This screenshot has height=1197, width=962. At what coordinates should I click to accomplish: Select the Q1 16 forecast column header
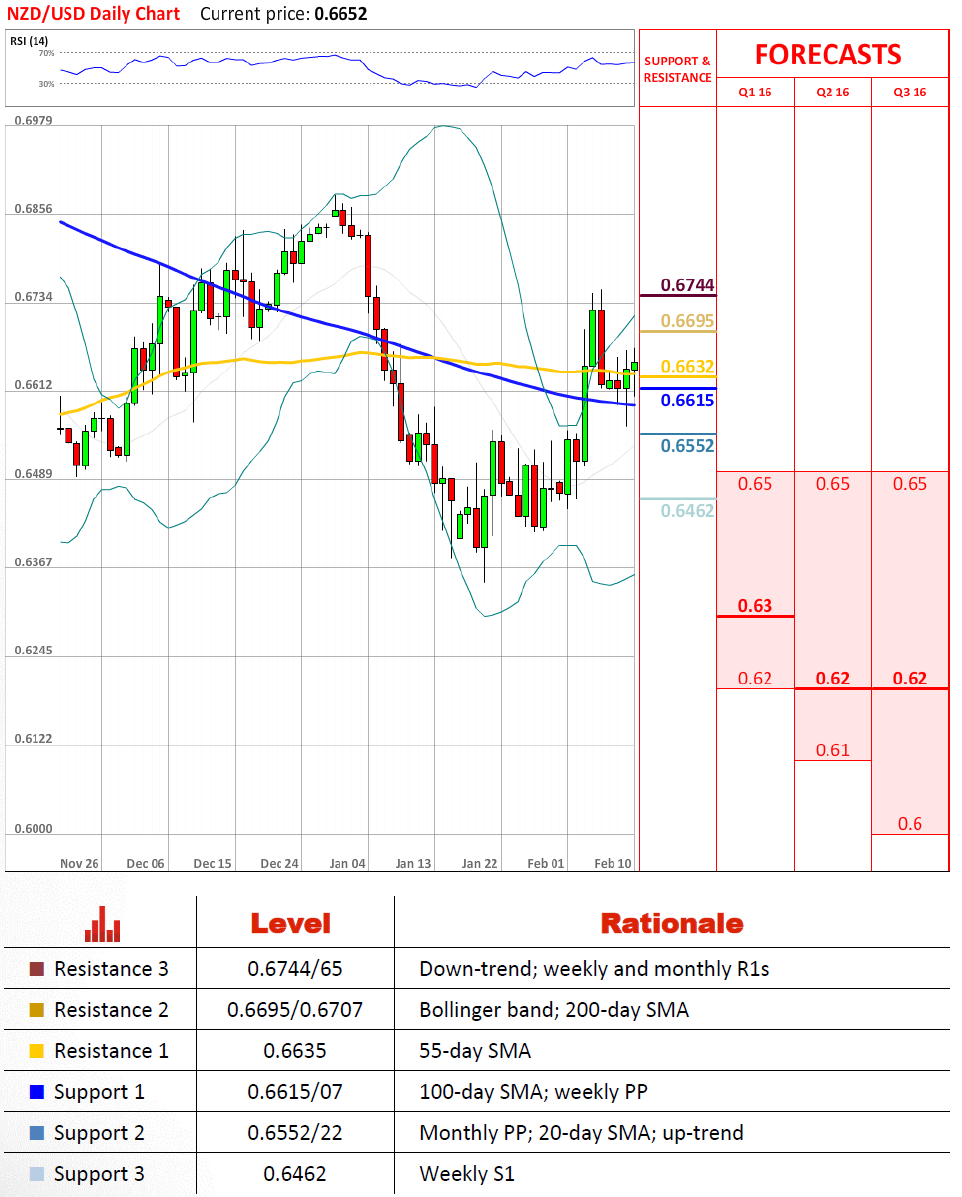click(754, 92)
